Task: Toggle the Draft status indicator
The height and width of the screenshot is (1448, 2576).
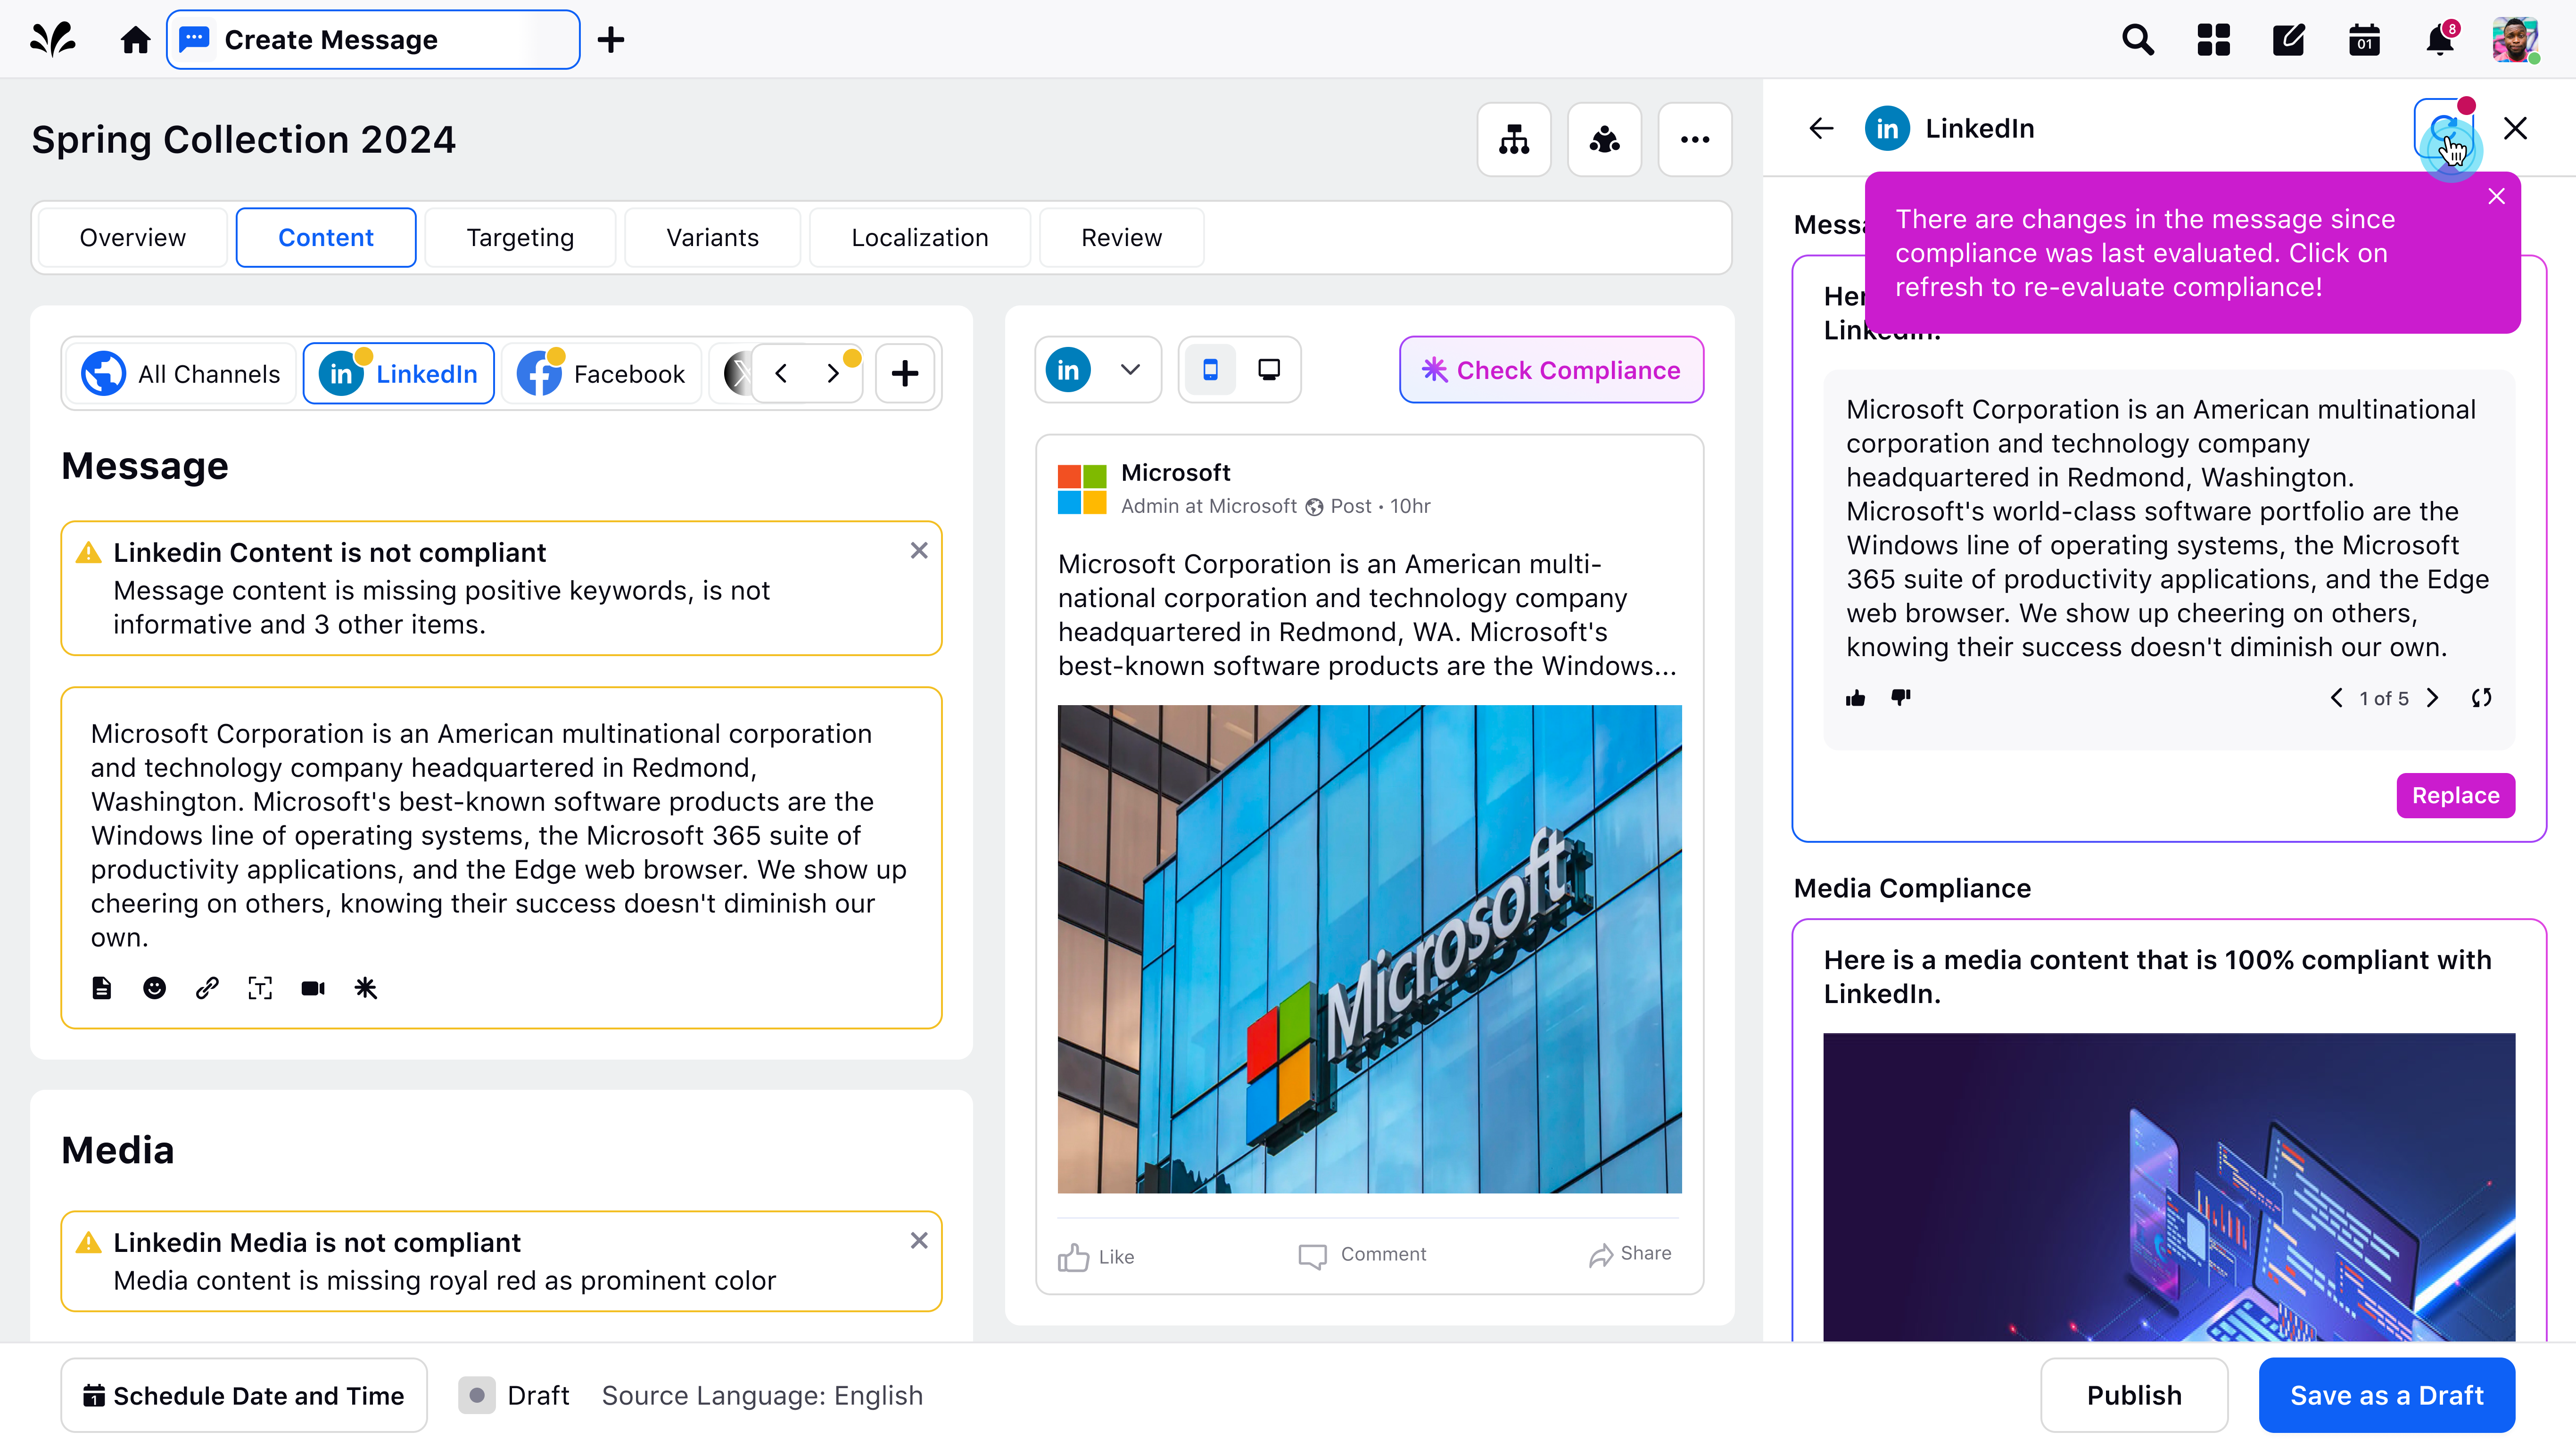Action: 477,1395
